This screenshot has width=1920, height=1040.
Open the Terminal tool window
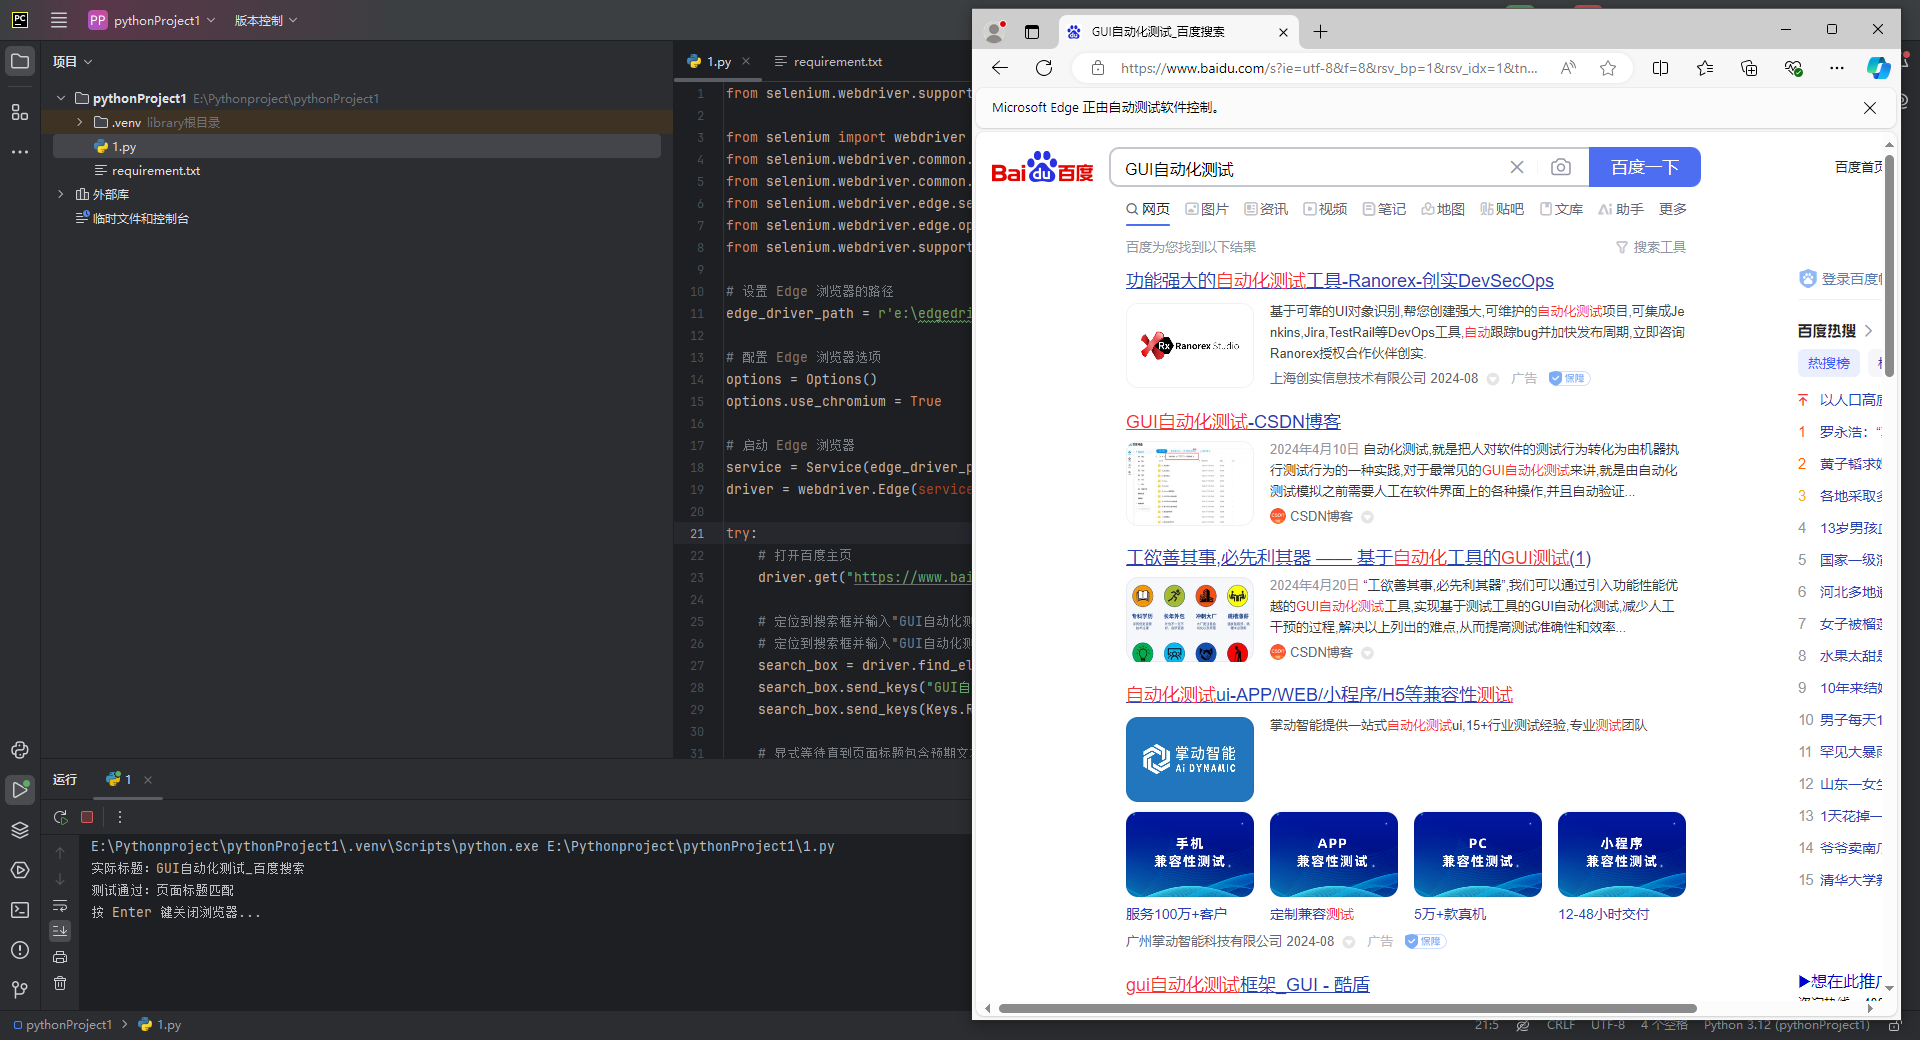[x=20, y=910]
